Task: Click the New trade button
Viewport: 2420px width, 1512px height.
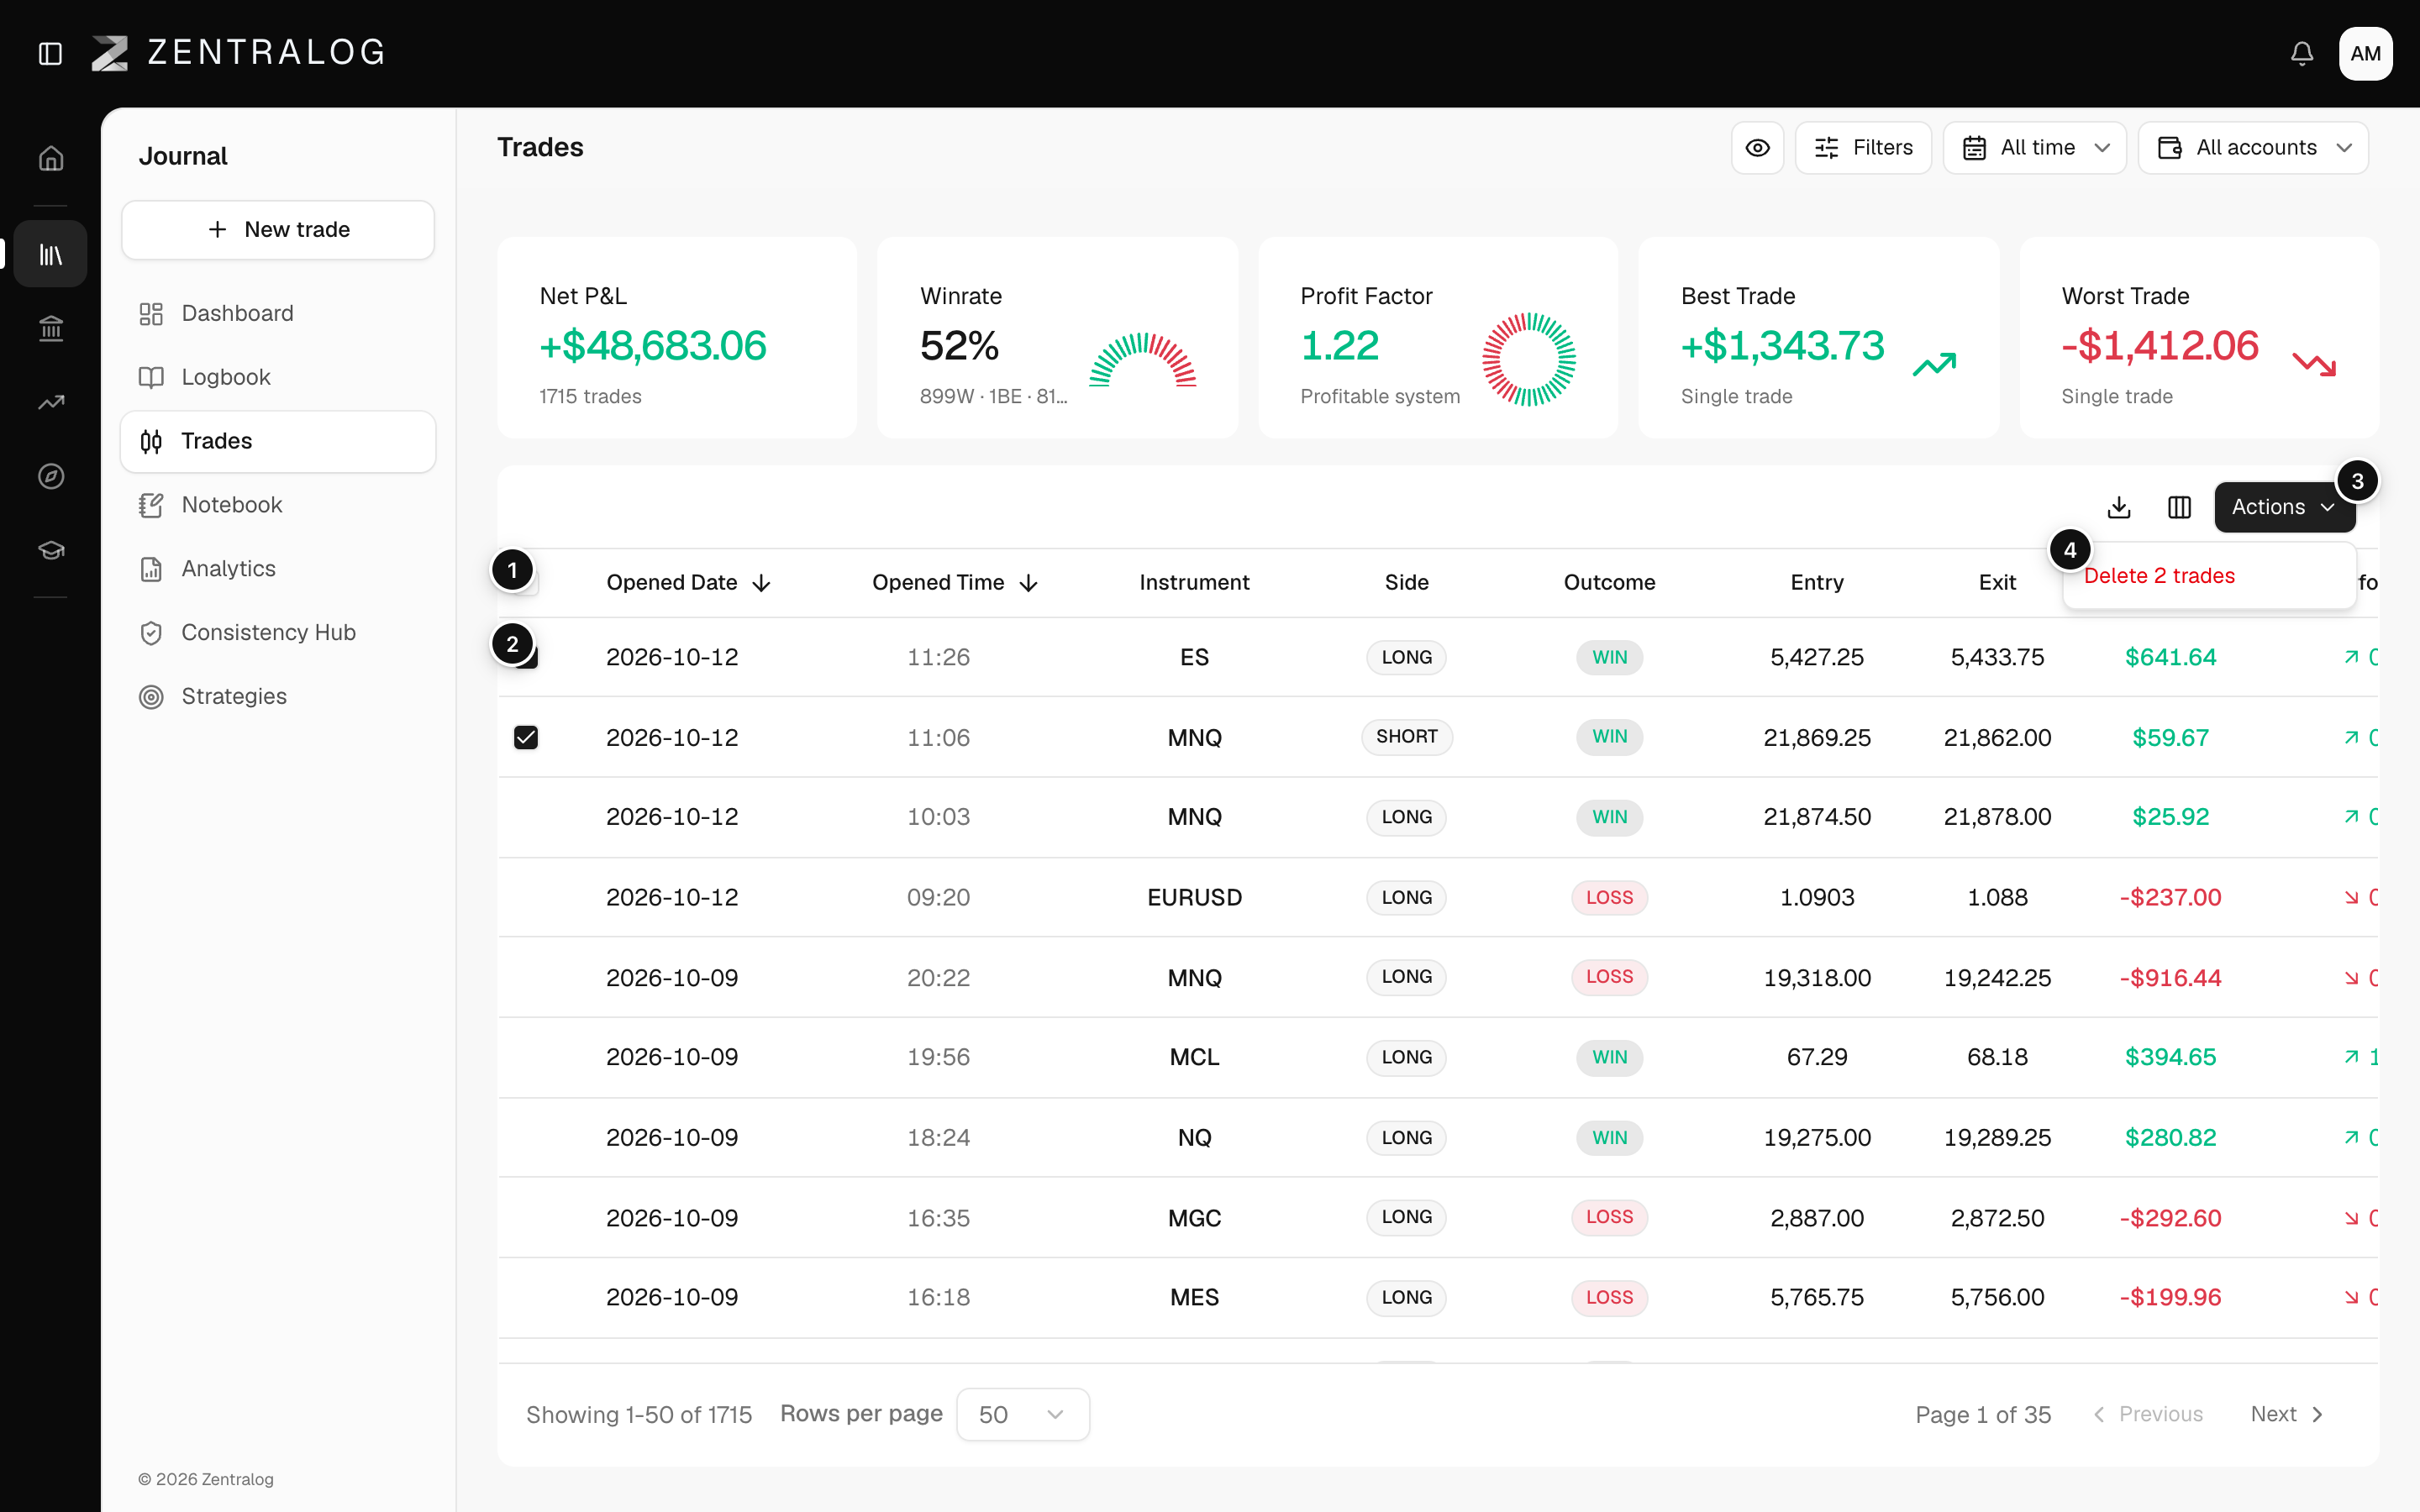Action: point(278,229)
